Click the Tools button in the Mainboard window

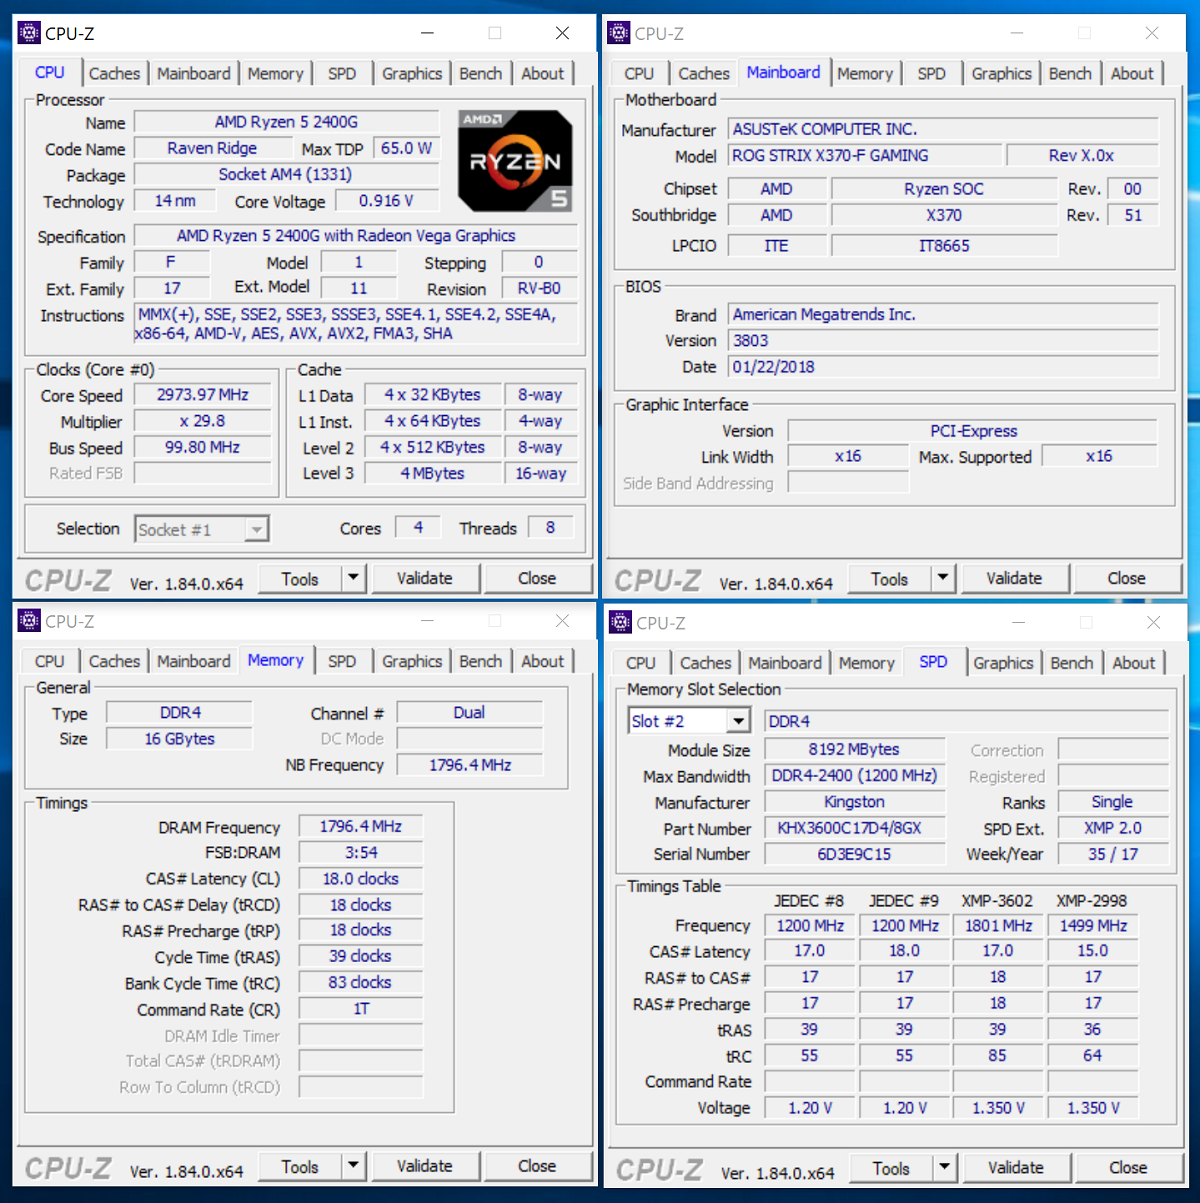pyautogui.click(x=888, y=578)
